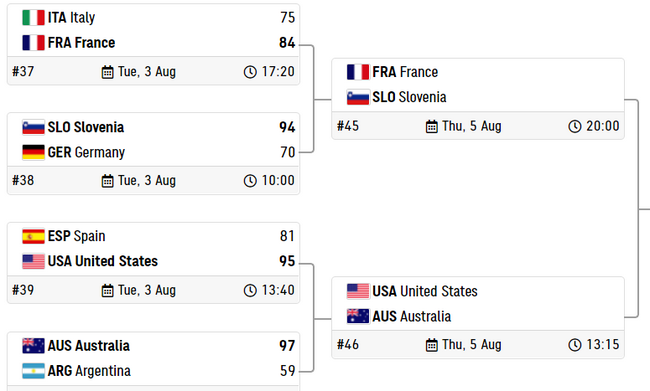
Task: Select game number #46 label
Action: (348, 345)
